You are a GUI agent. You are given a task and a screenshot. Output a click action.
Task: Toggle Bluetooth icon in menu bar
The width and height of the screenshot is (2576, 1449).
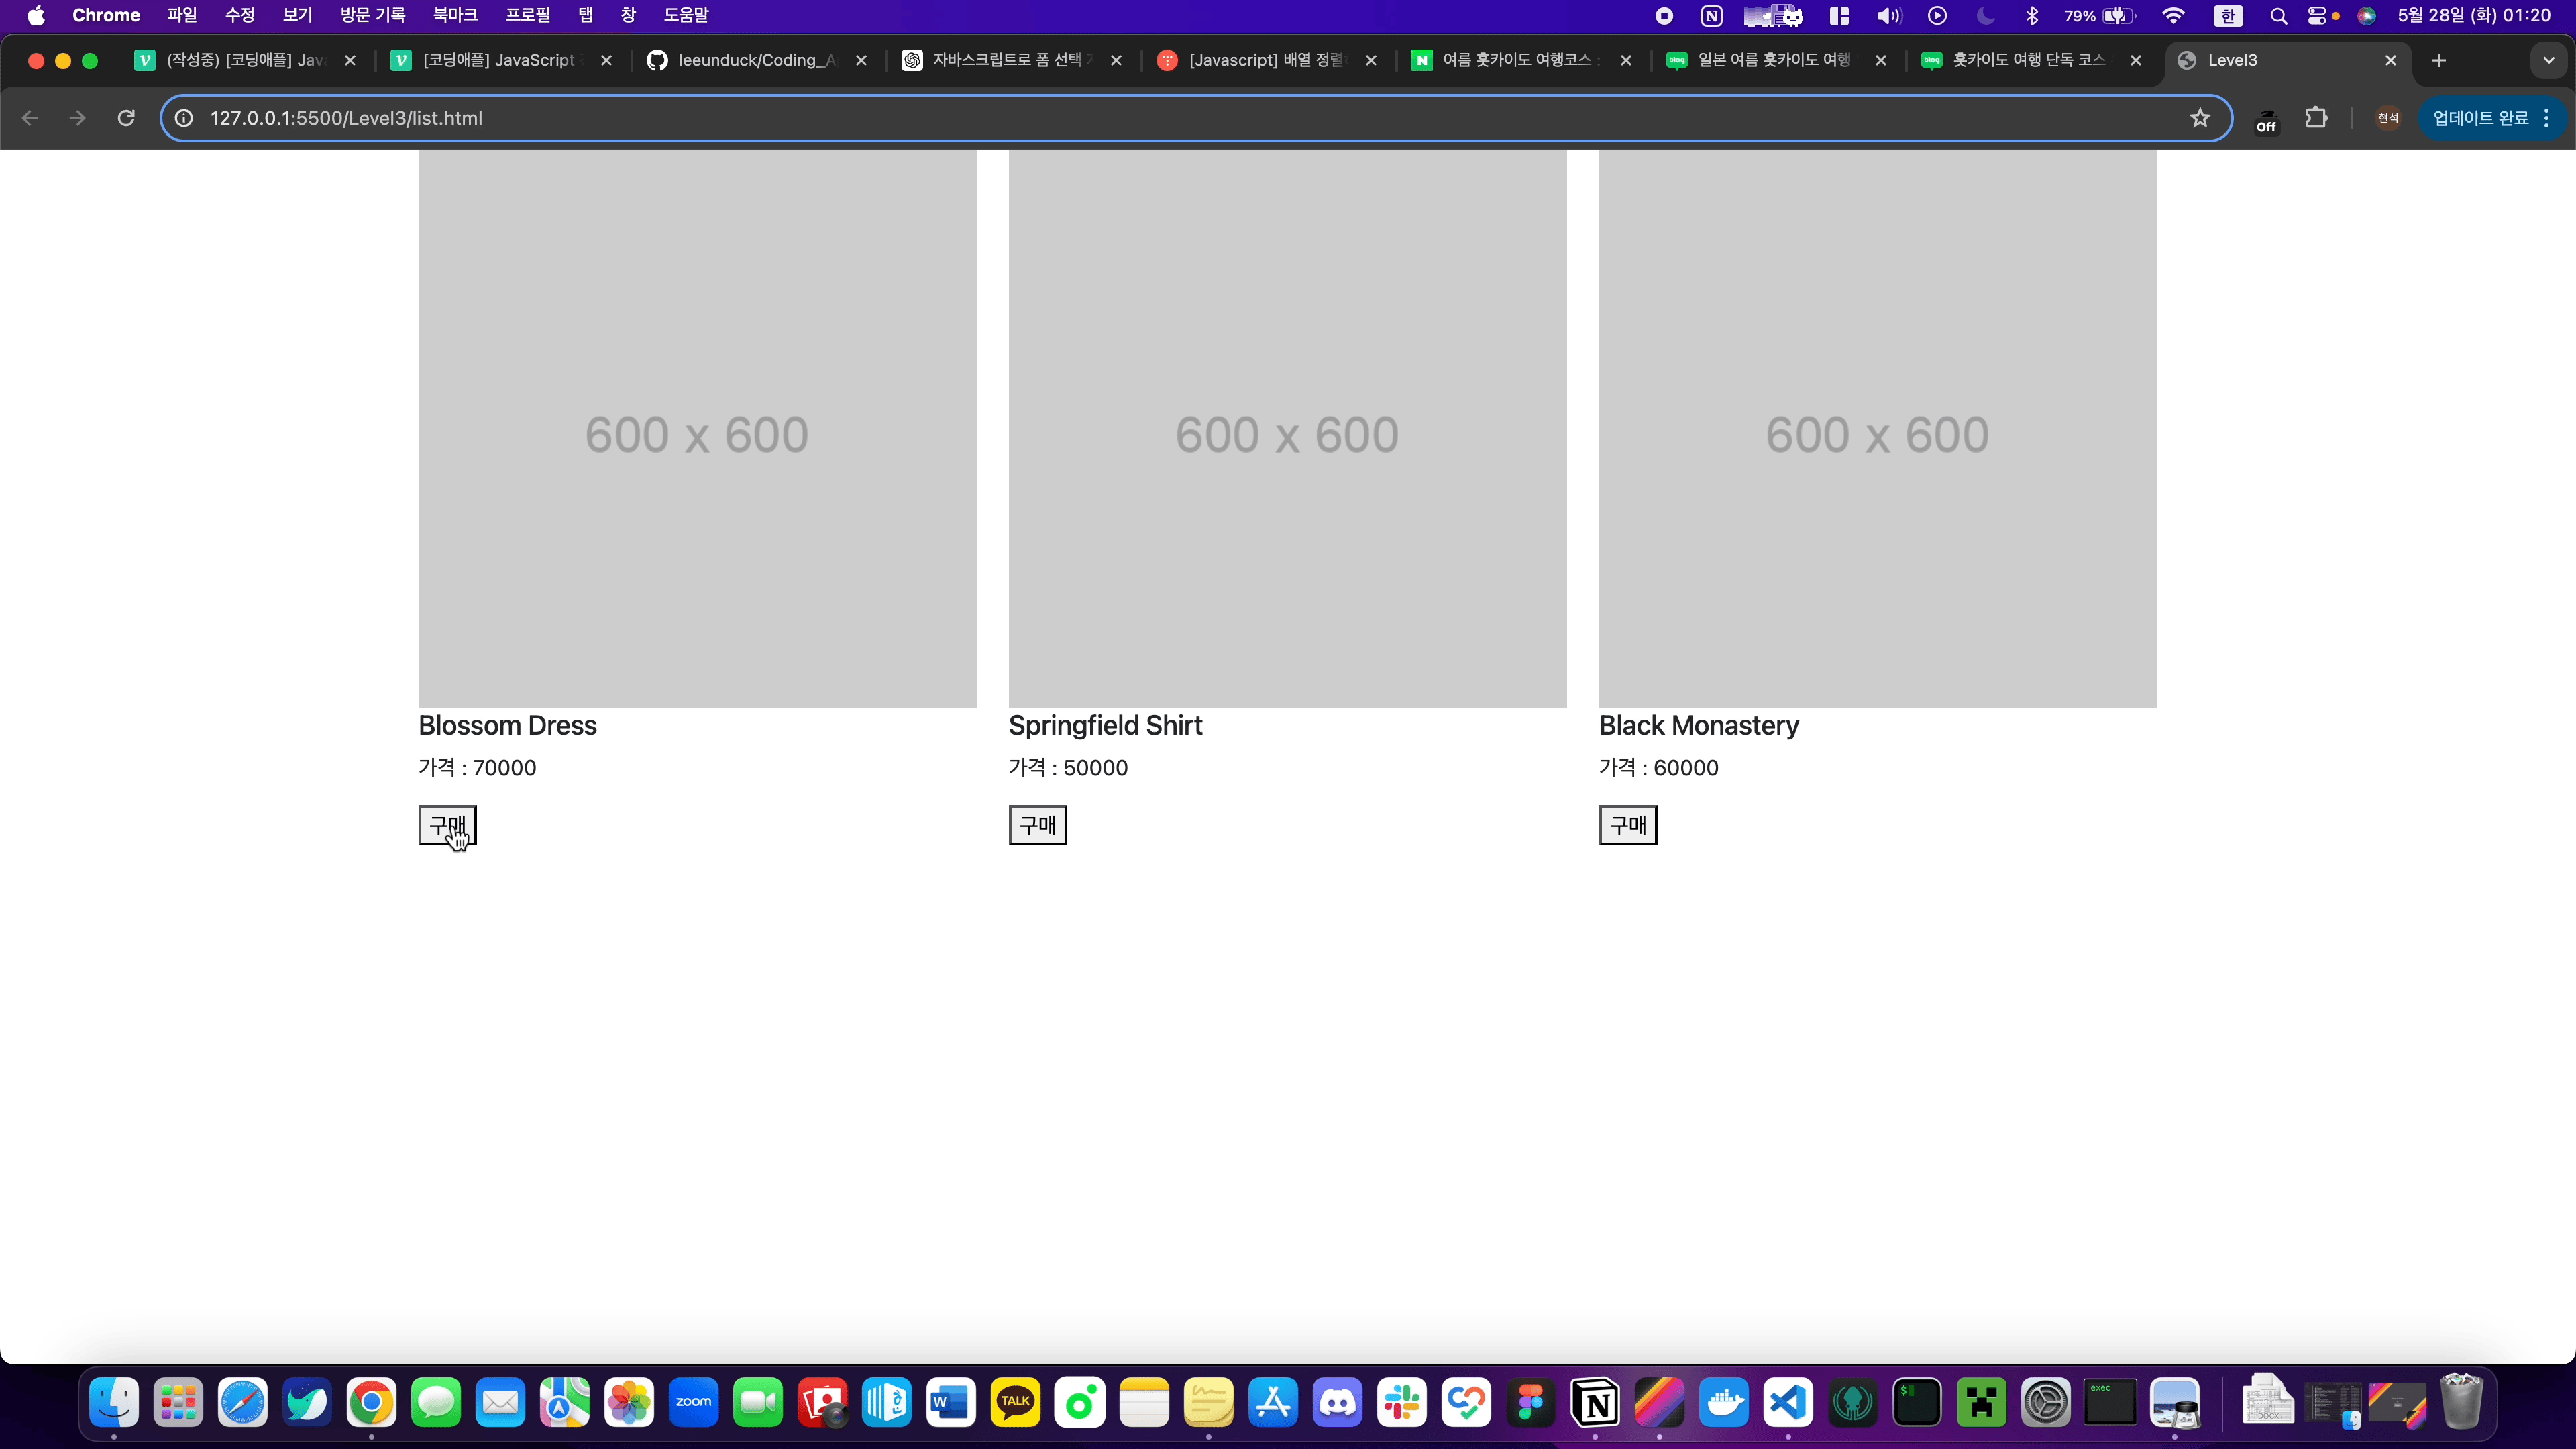pos(2031,15)
